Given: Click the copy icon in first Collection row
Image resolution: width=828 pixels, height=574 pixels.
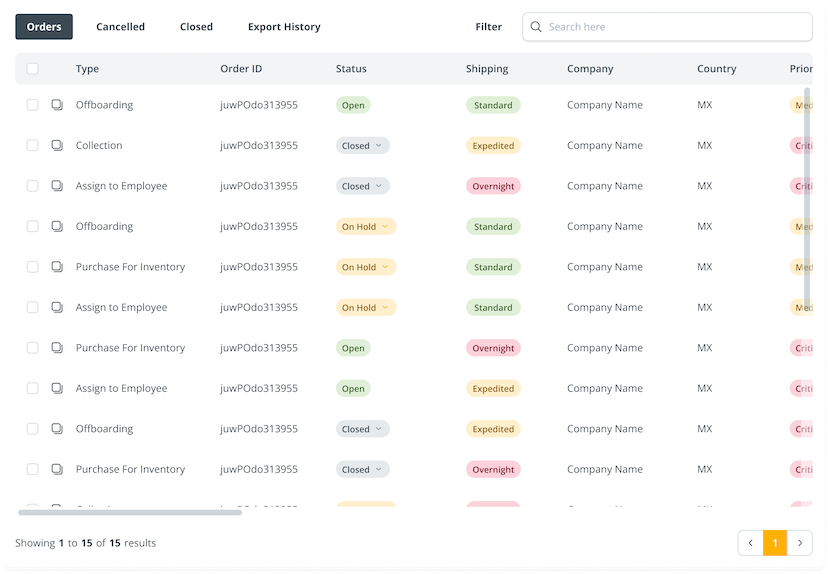Looking at the screenshot, I should 57,145.
